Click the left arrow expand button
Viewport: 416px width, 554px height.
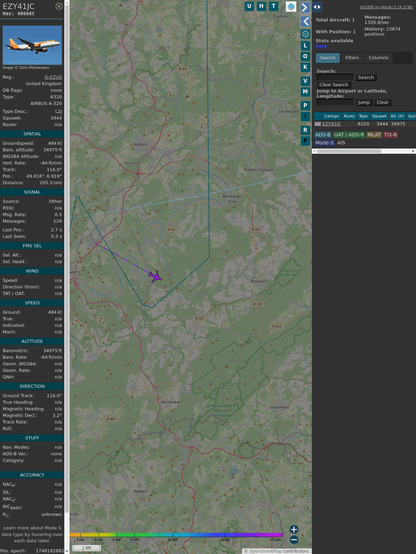click(305, 22)
